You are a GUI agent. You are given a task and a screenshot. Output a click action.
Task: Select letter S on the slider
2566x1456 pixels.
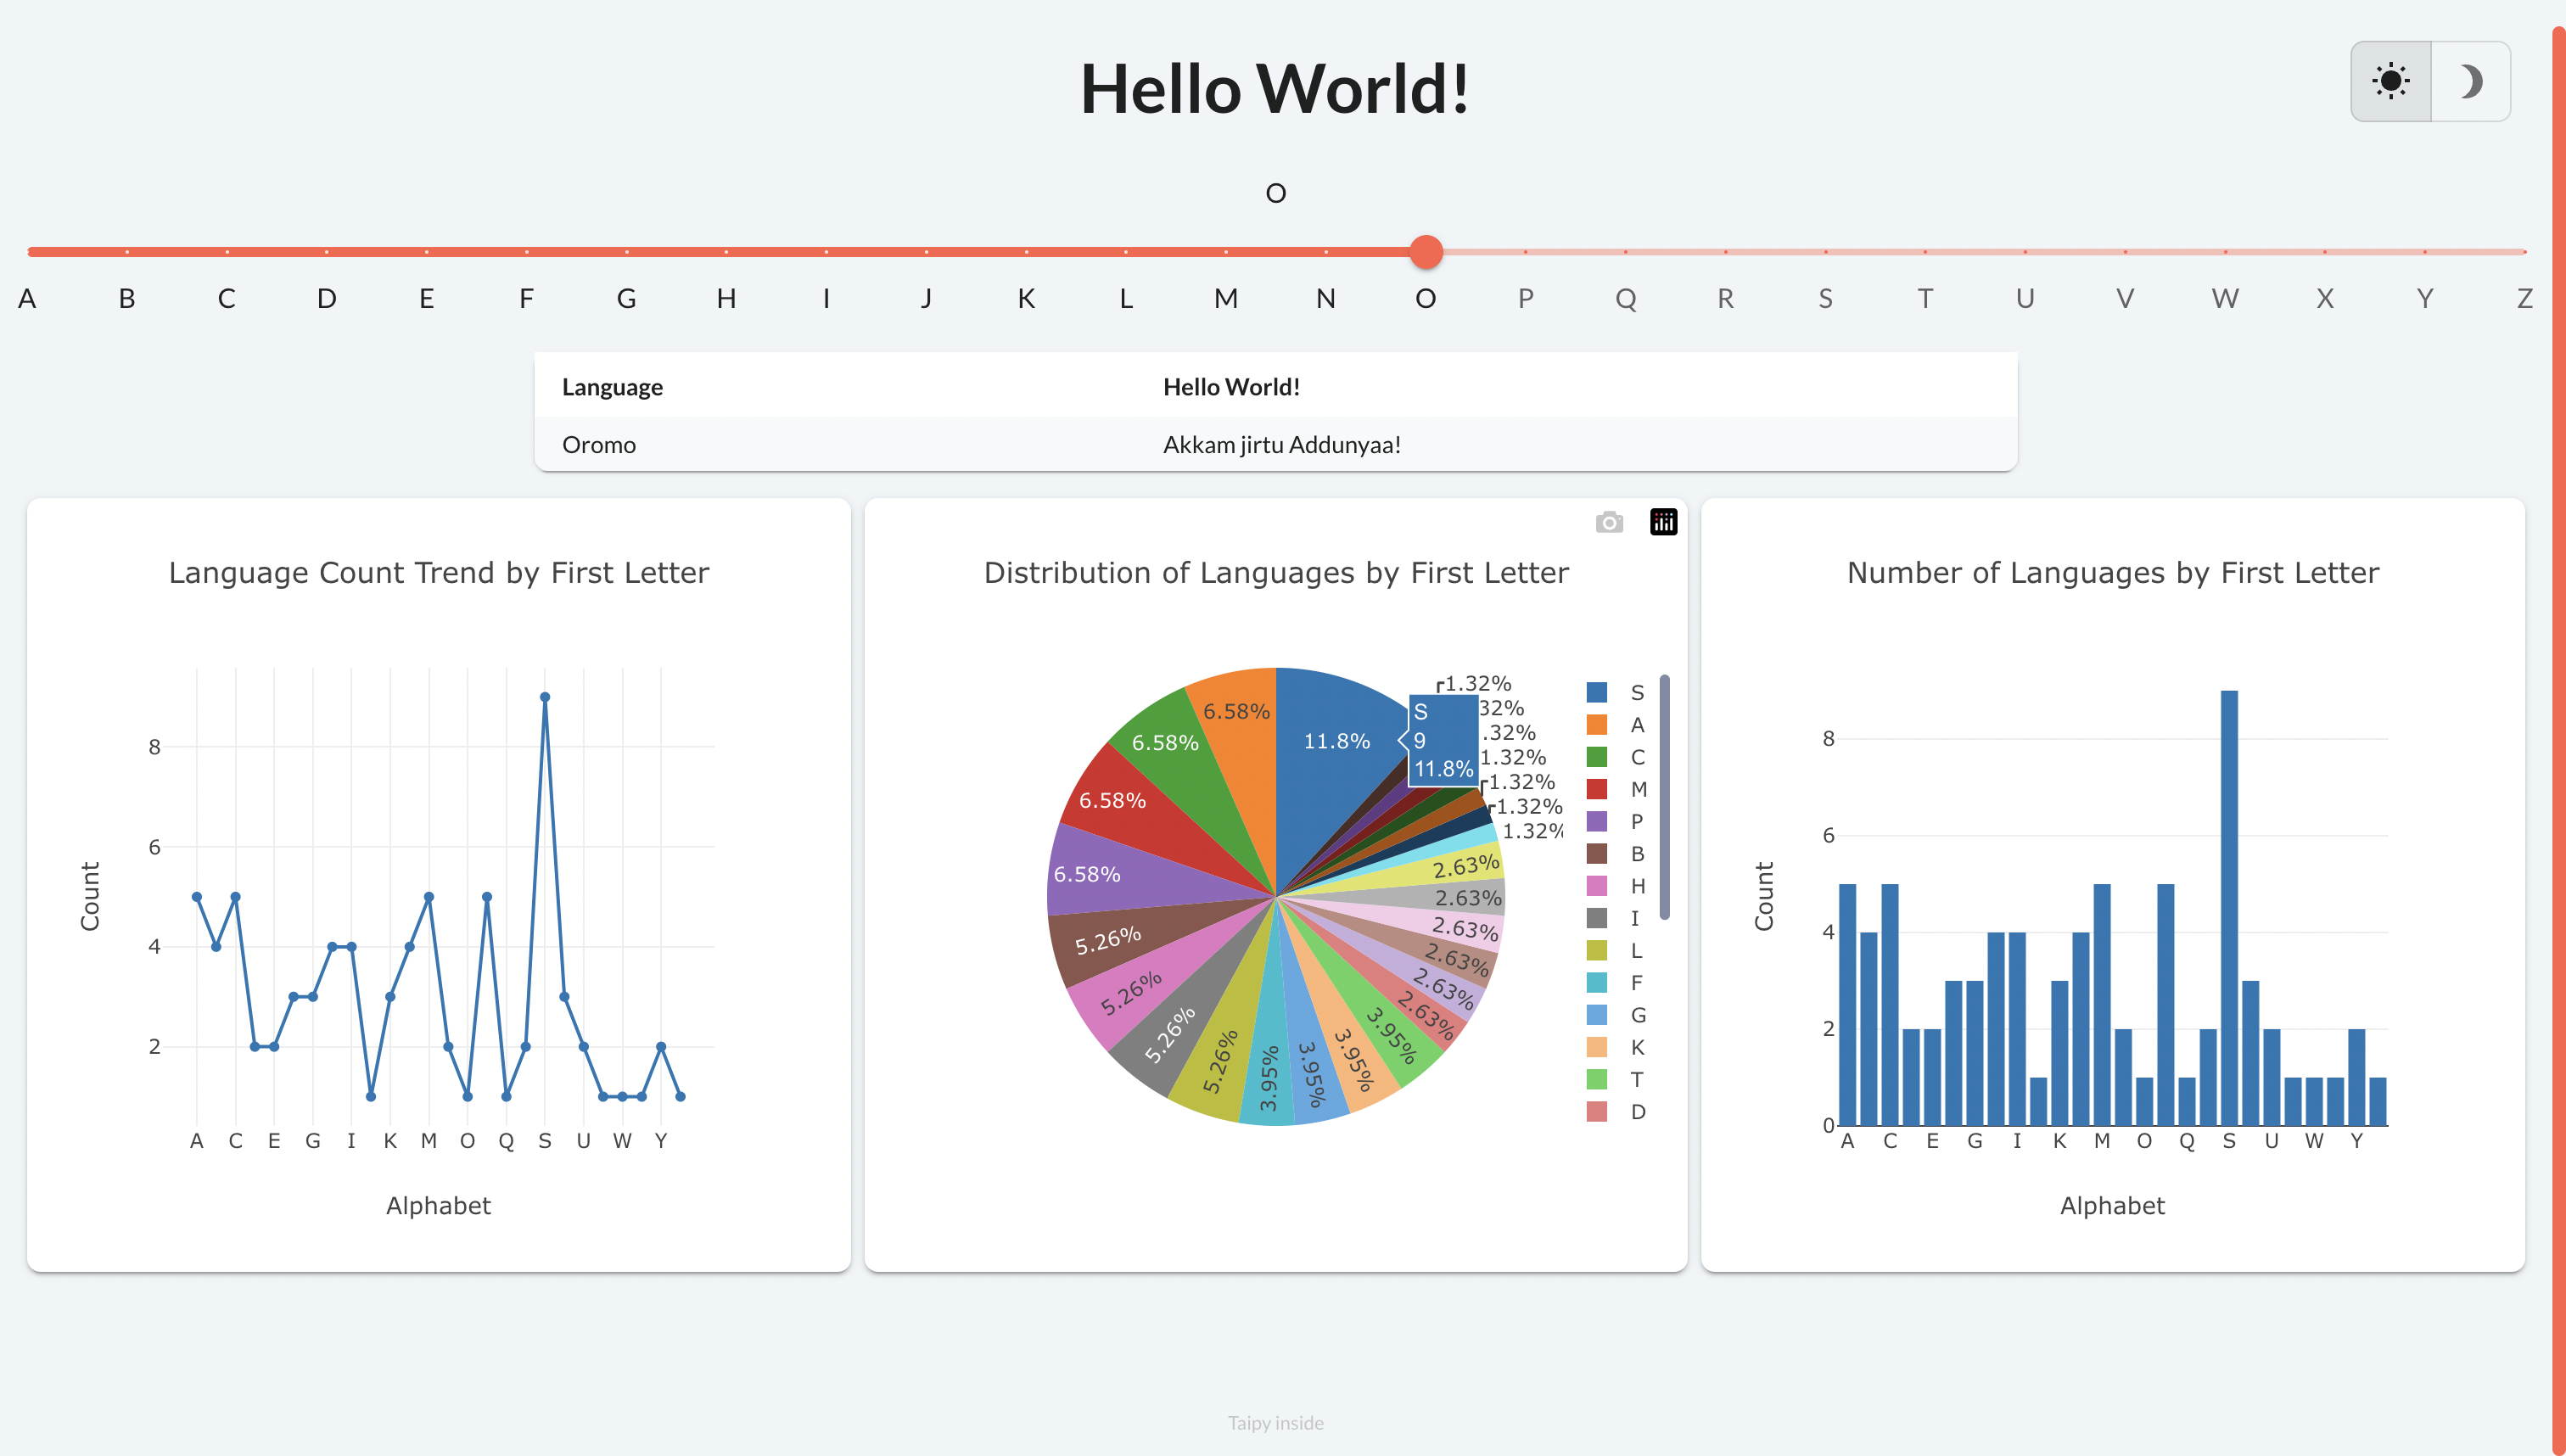pos(1825,252)
